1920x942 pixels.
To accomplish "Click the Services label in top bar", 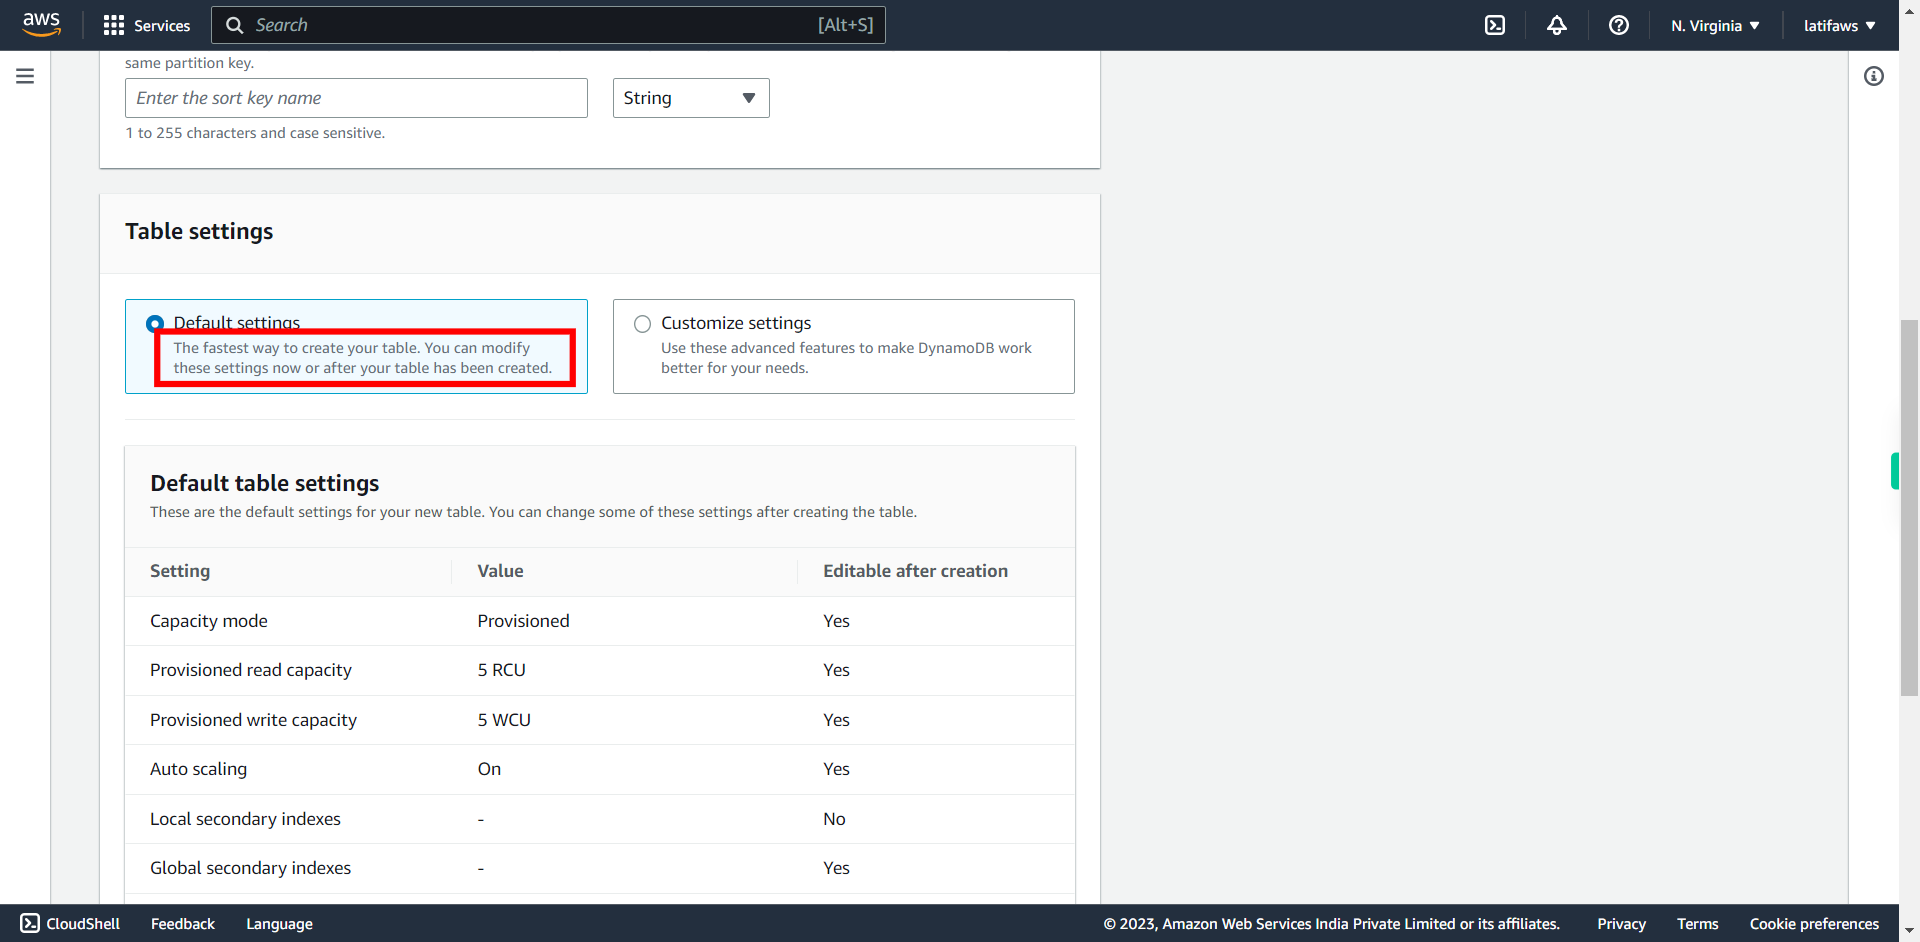I will click(162, 25).
